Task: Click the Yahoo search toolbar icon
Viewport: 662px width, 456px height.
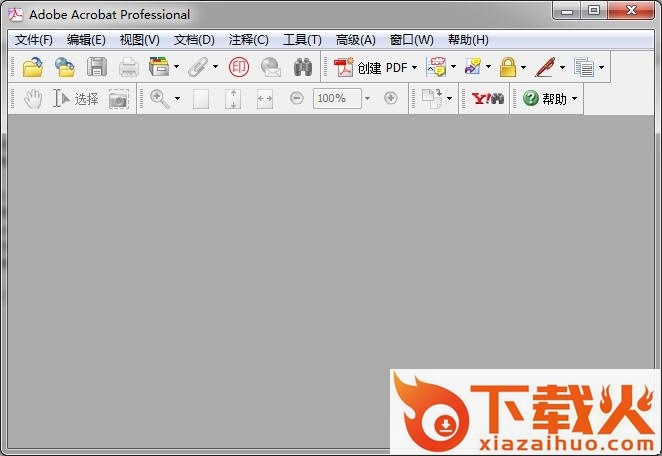Action: tap(487, 99)
